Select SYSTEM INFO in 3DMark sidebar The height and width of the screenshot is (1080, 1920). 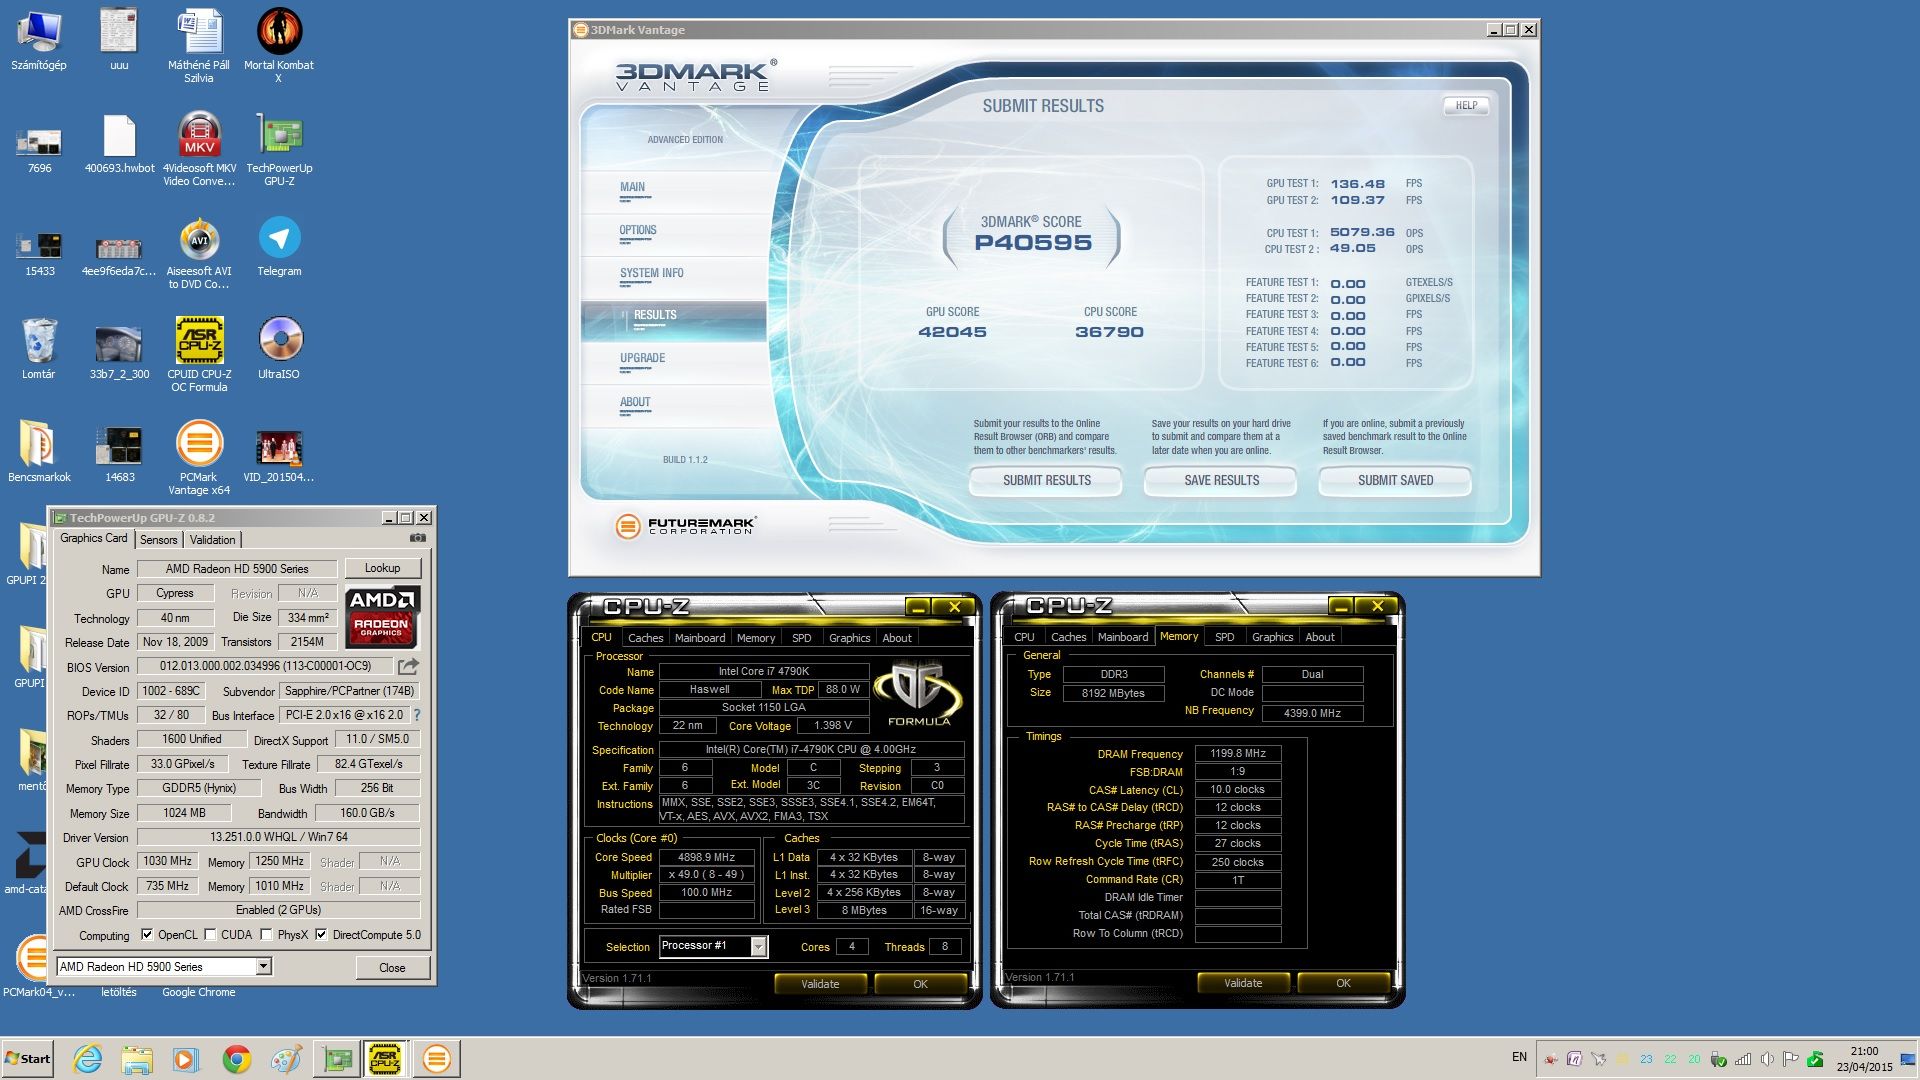(x=651, y=273)
